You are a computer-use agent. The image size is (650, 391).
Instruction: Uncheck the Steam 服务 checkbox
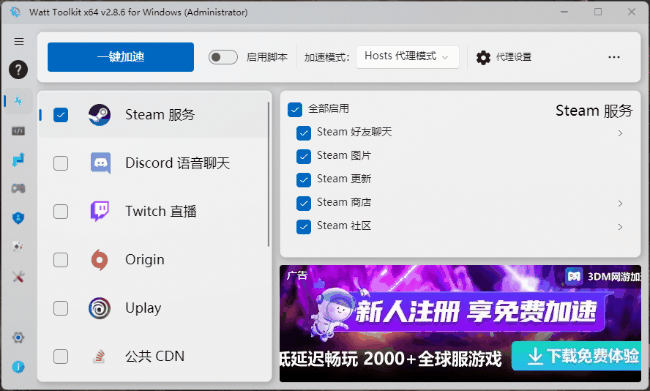click(x=61, y=115)
